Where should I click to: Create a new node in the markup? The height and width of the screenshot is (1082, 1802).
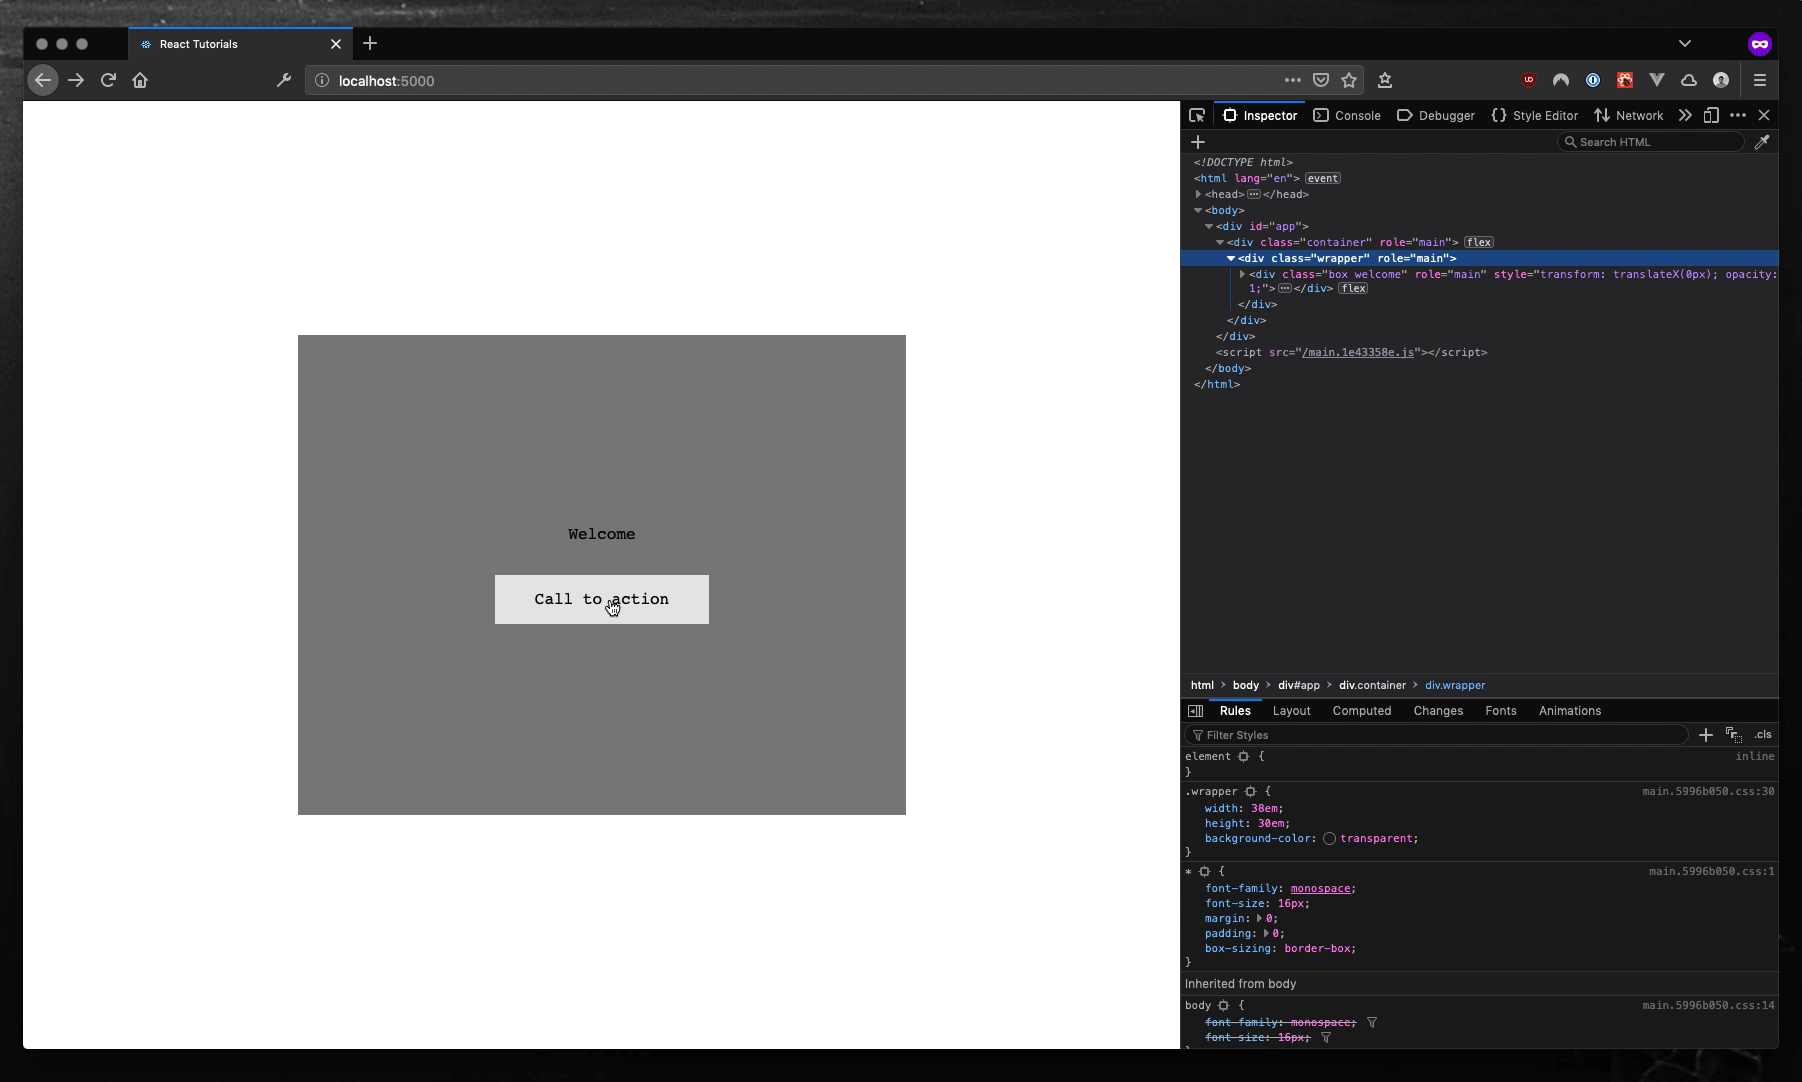1198,142
